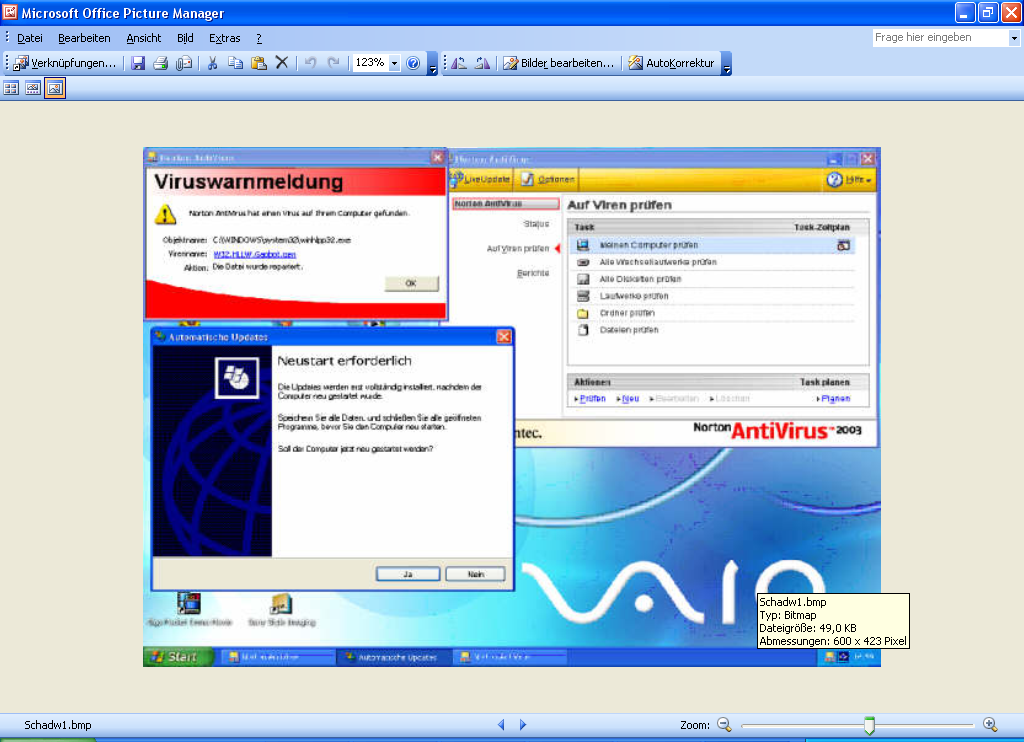This screenshot has height=742, width=1024.
Task: Minimize the Picture Manager window
Action: [965, 12]
